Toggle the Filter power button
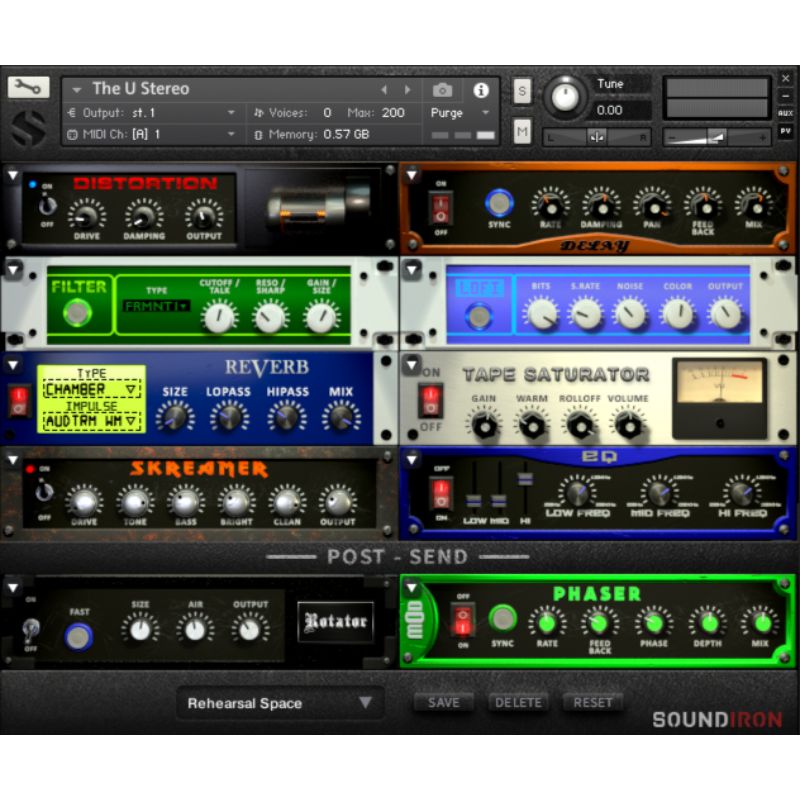Image resolution: width=800 pixels, height=800 pixels. 77,312
